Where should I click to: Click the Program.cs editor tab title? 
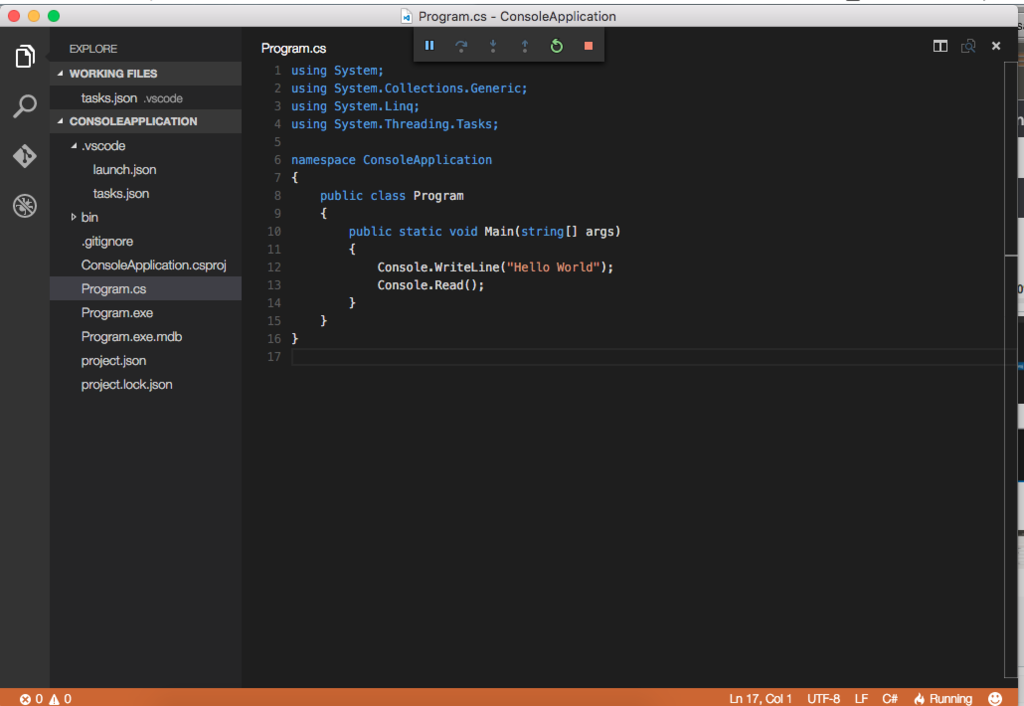click(293, 48)
